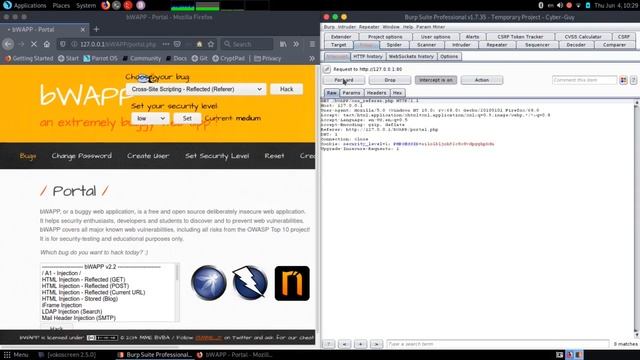
Task: Show more toolbar items chevron in Firefox
Action: [x=296, y=44]
